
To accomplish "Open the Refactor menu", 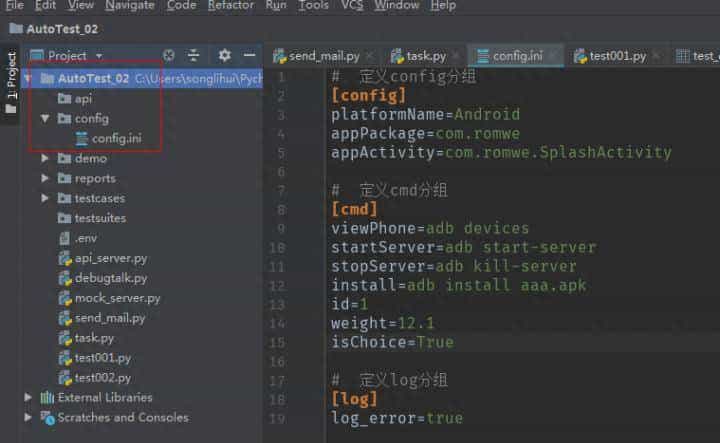I will 230,6.
